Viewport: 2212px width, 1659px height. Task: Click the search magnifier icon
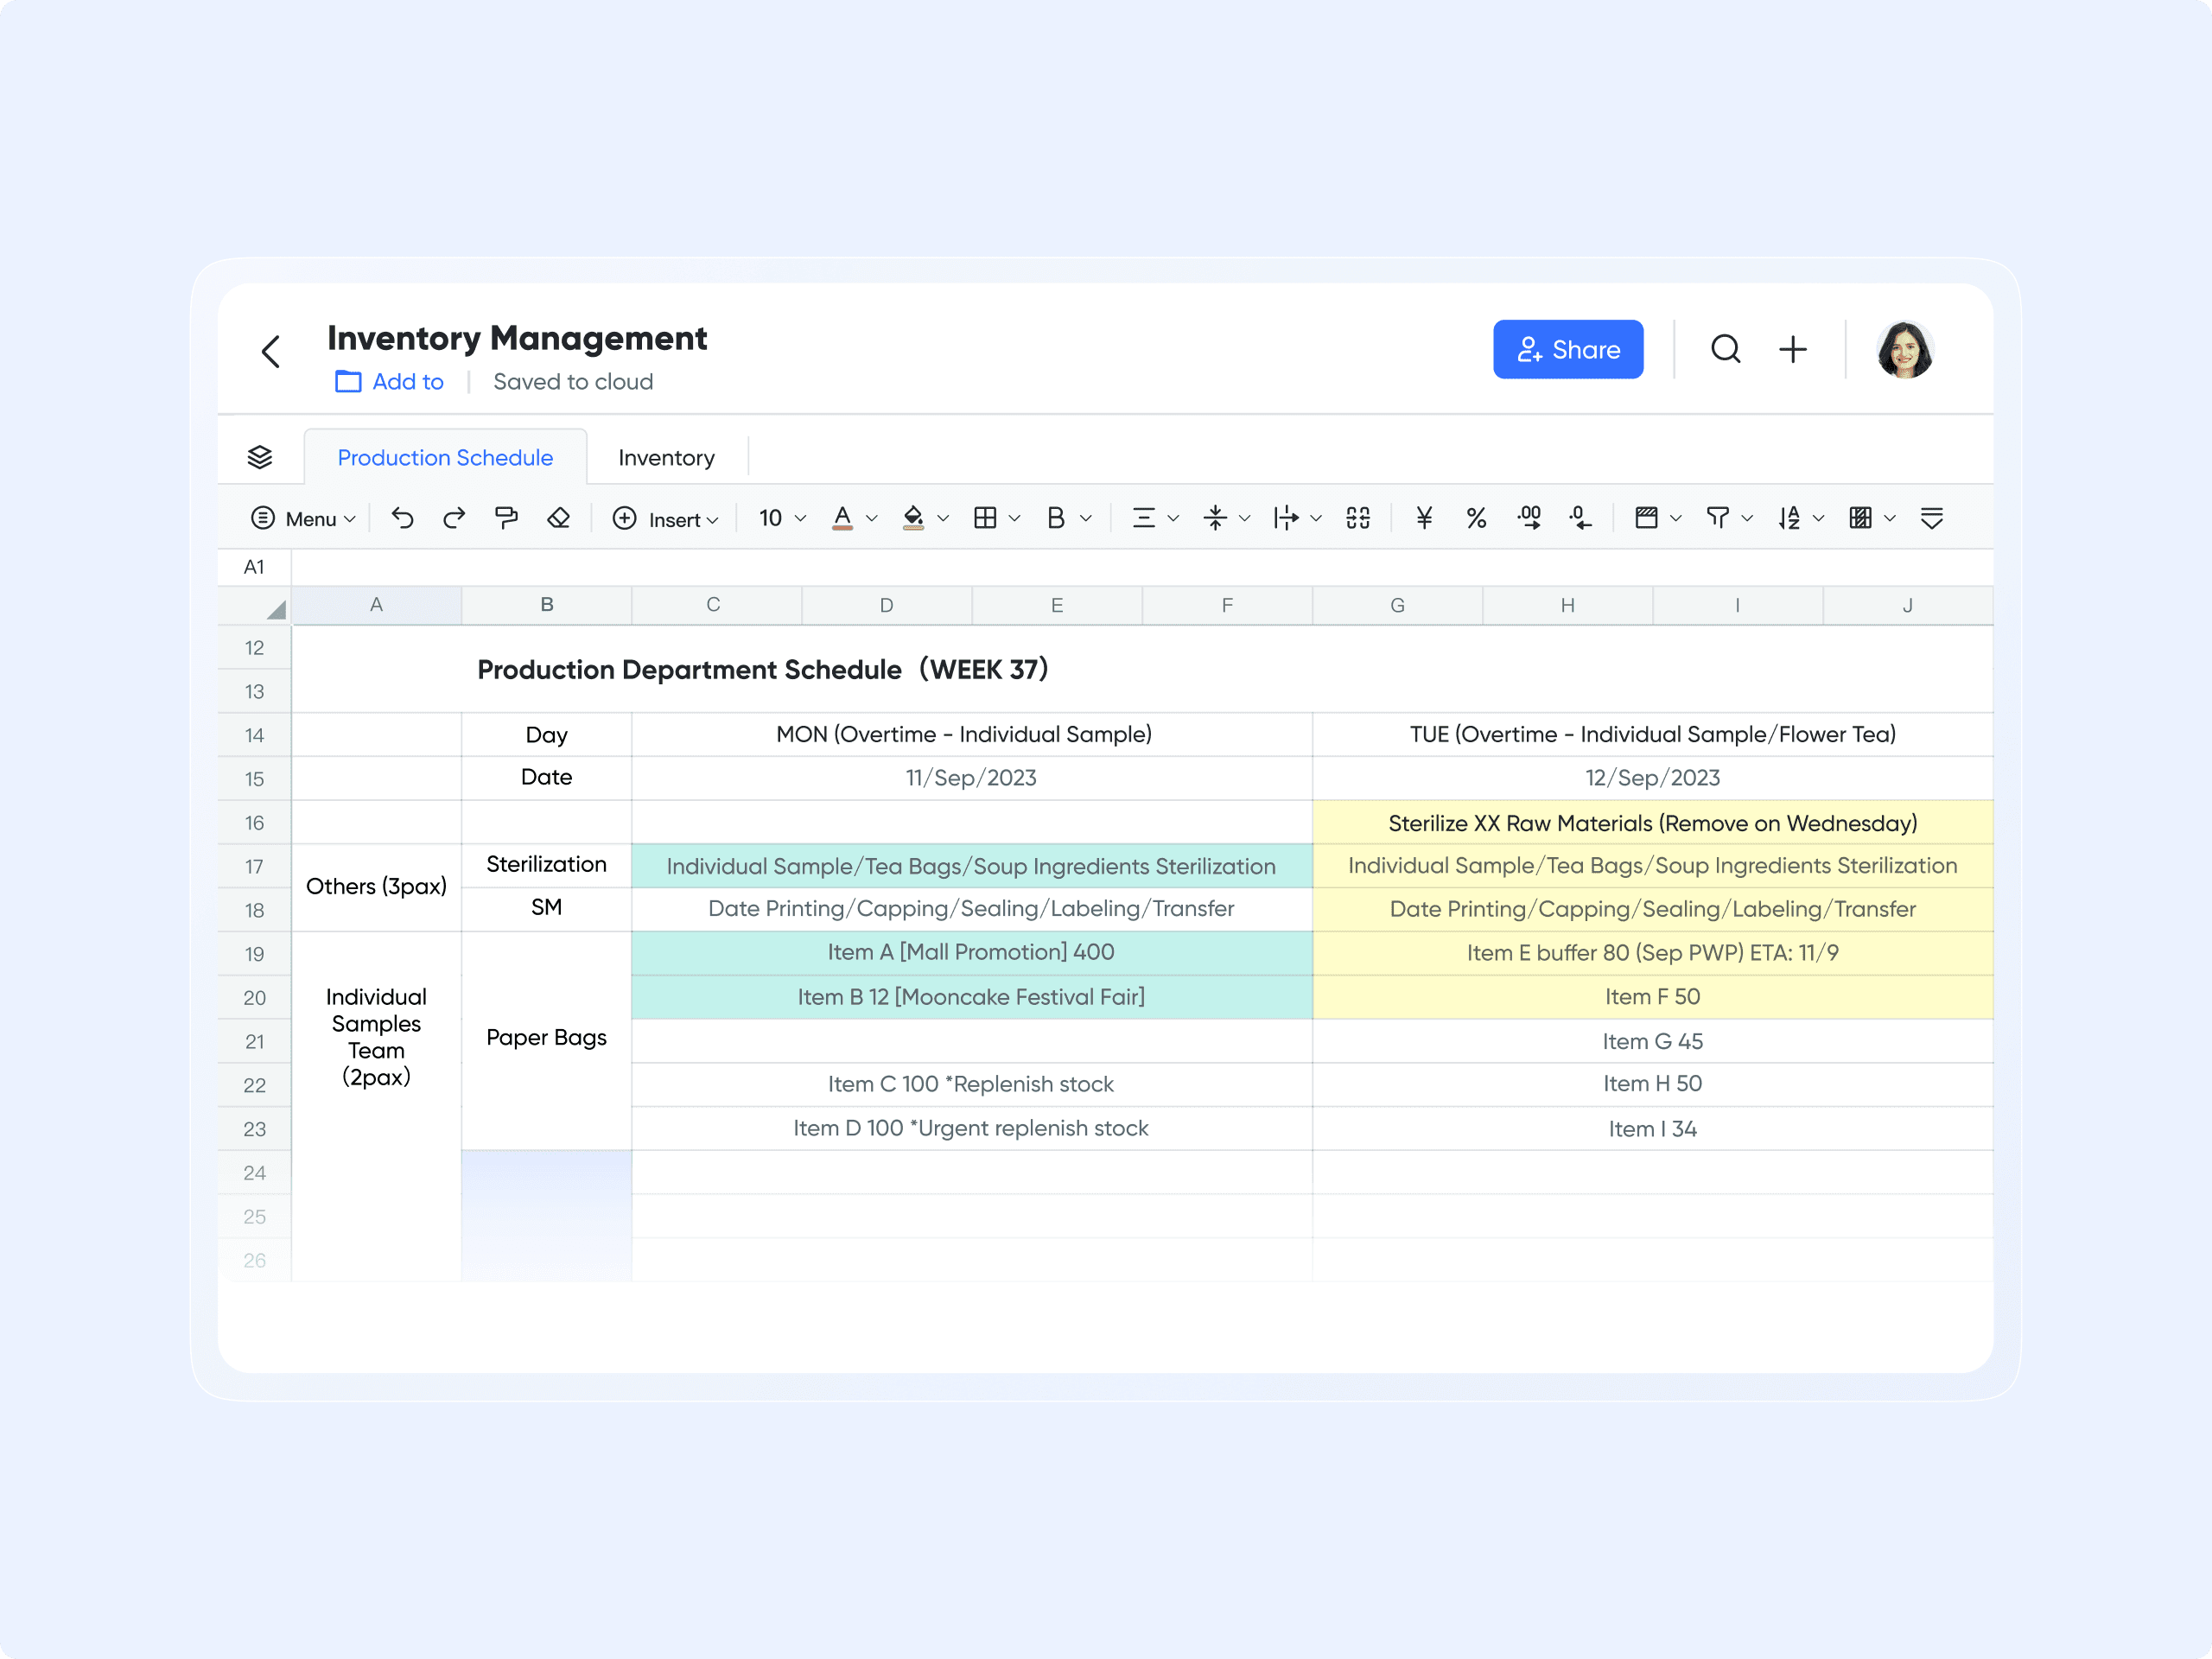1726,349
